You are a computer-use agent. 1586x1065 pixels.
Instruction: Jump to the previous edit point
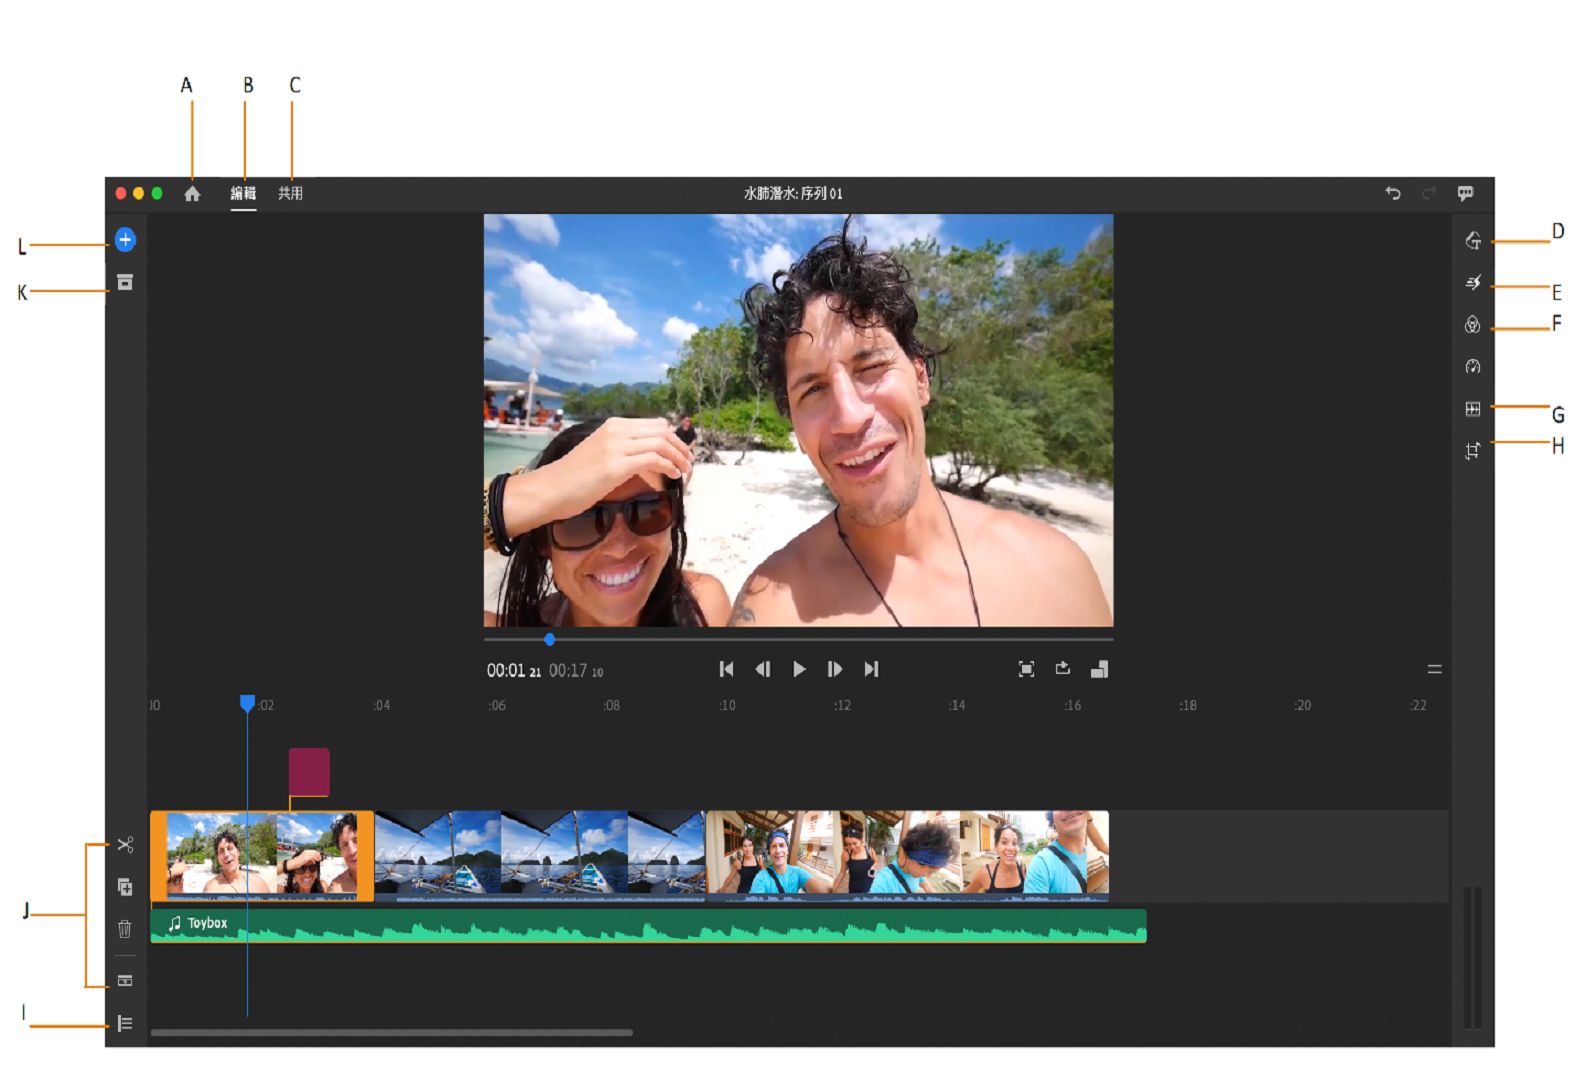coord(727,669)
